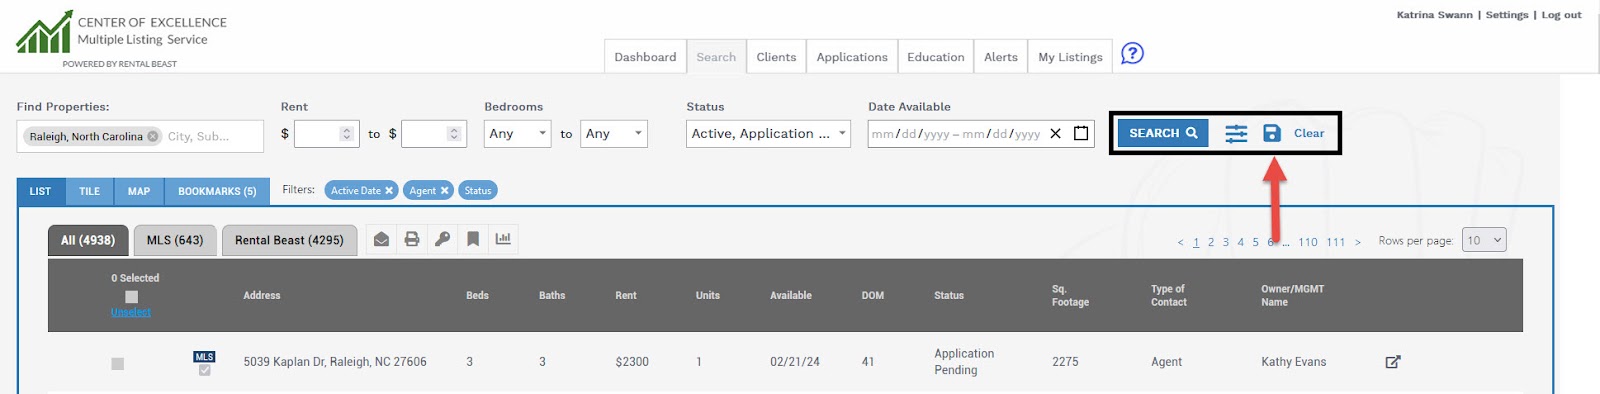
Task: Click the blue help question-mark icon
Action: (x=1132, y=53)
